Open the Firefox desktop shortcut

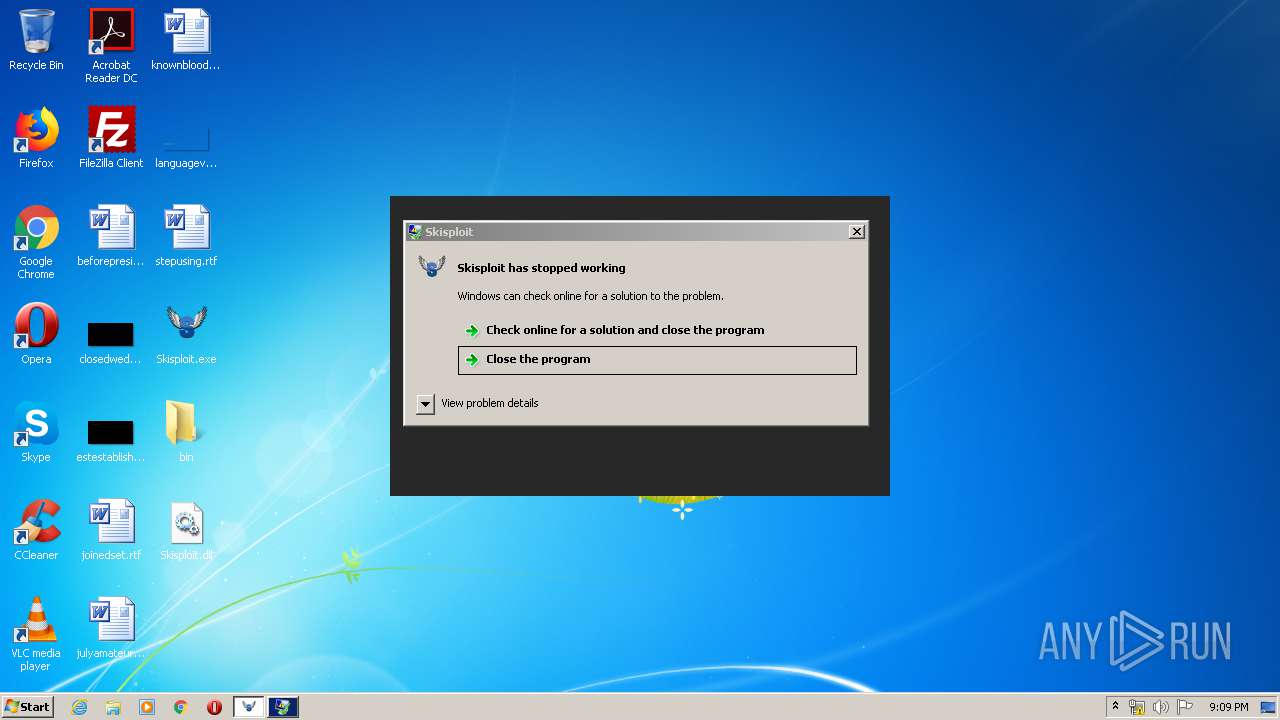click(x=36, y=138)
